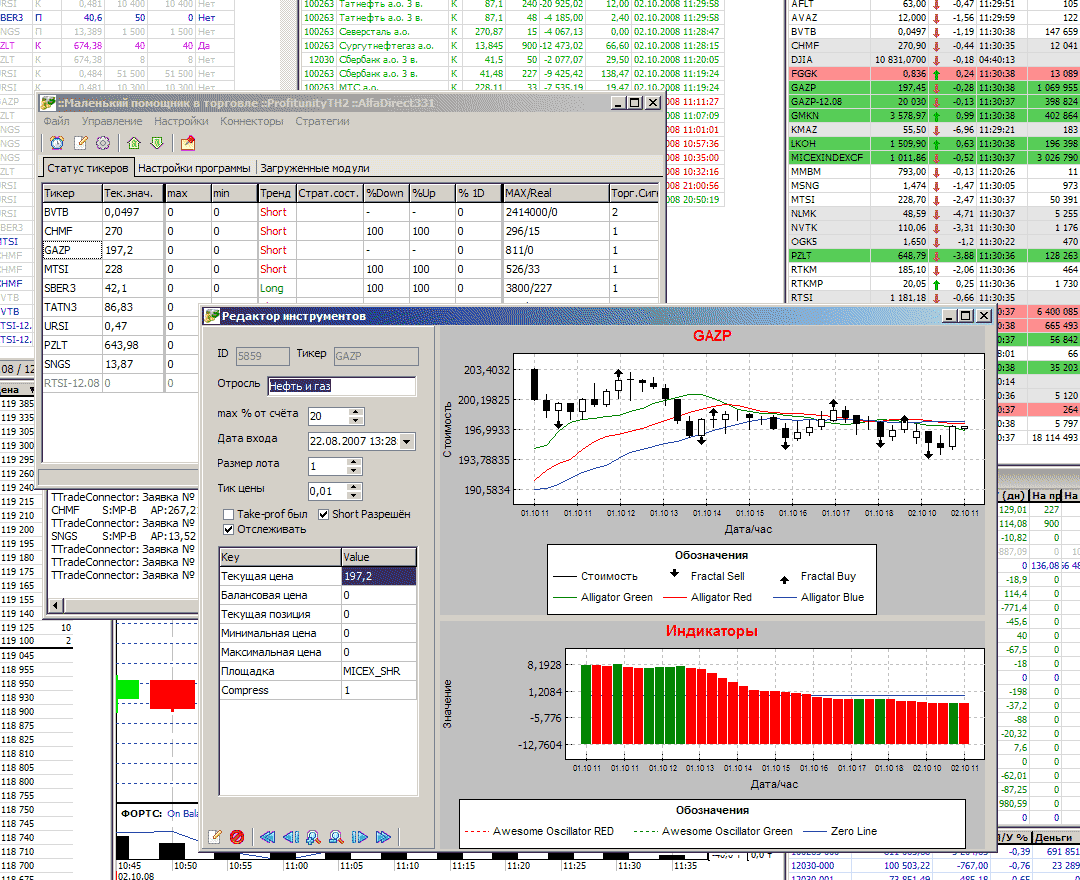
Task: Switch to Настройки программы tab
Action: [x=194, y=168]
